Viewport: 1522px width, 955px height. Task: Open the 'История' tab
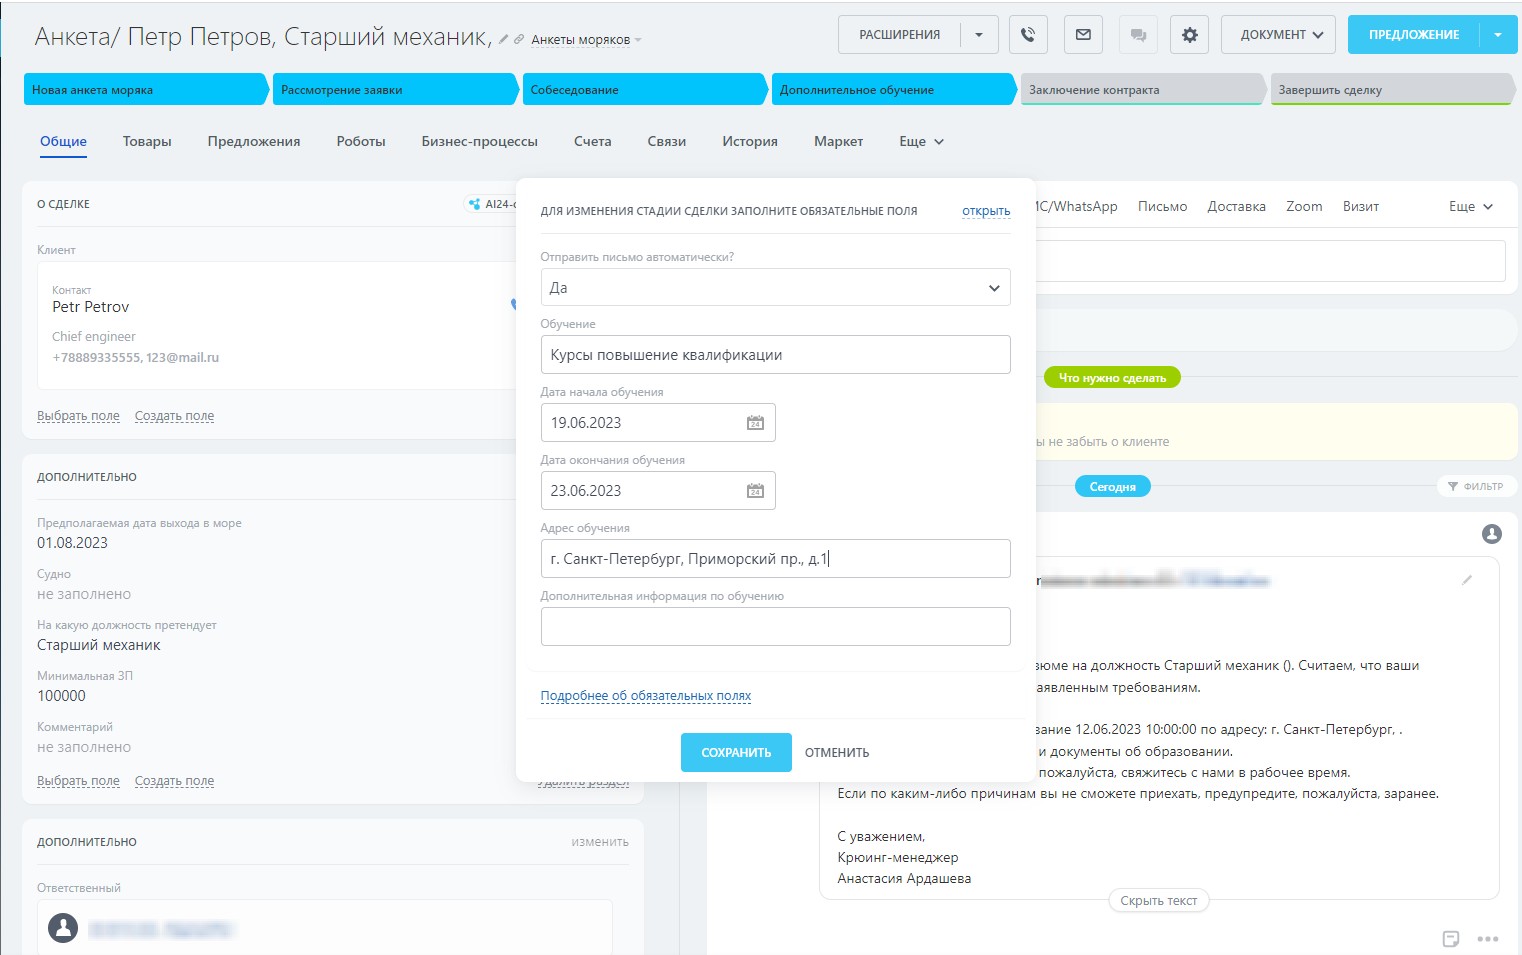coord(749,142)
